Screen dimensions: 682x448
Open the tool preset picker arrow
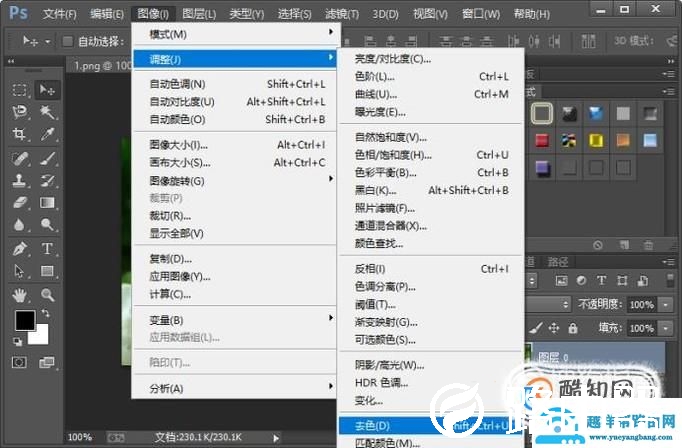(47, 42)
